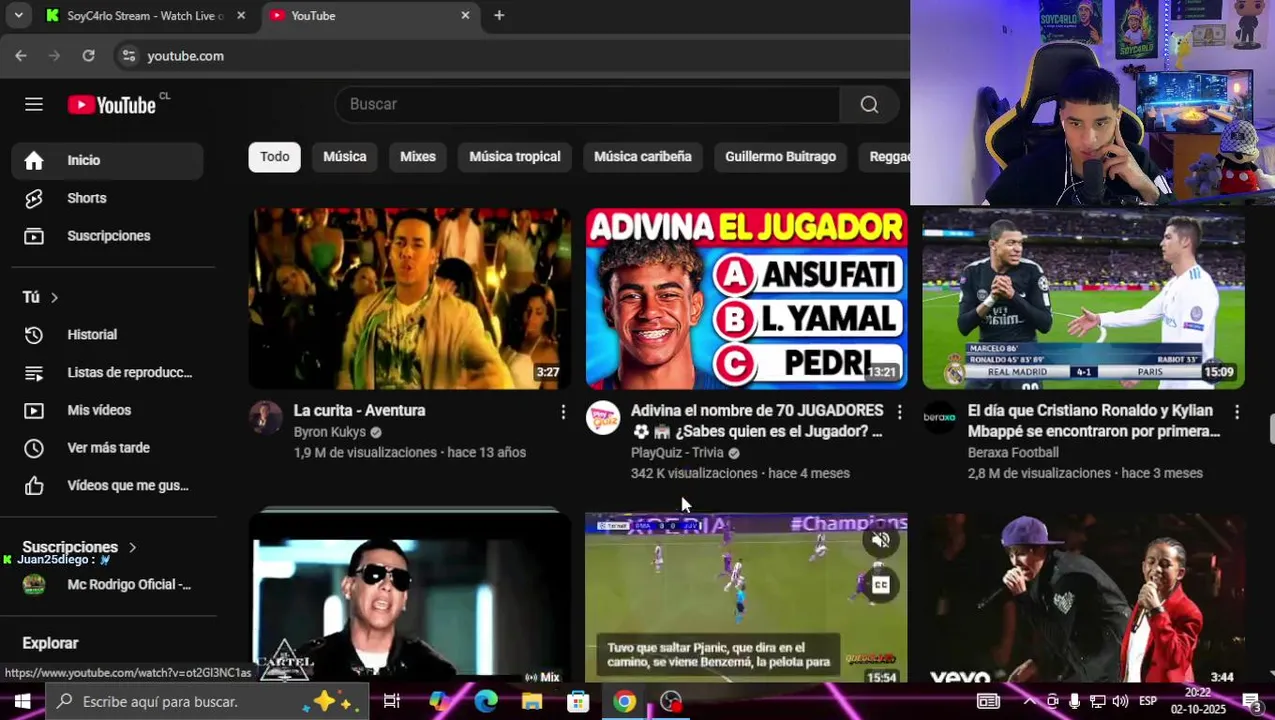
Task: Click the page vertical scrollbar
Action: click(1271, 430)
